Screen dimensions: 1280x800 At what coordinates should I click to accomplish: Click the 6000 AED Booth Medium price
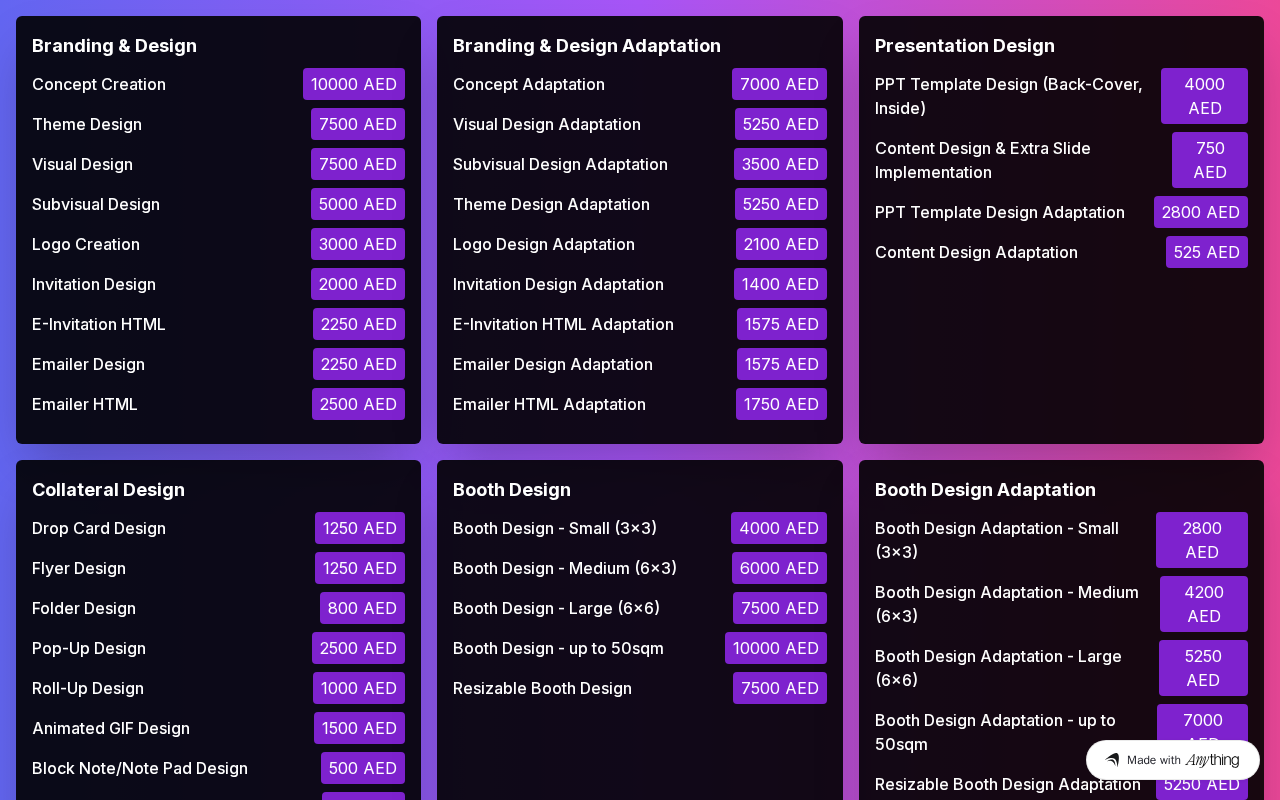(x=779, y=568)
